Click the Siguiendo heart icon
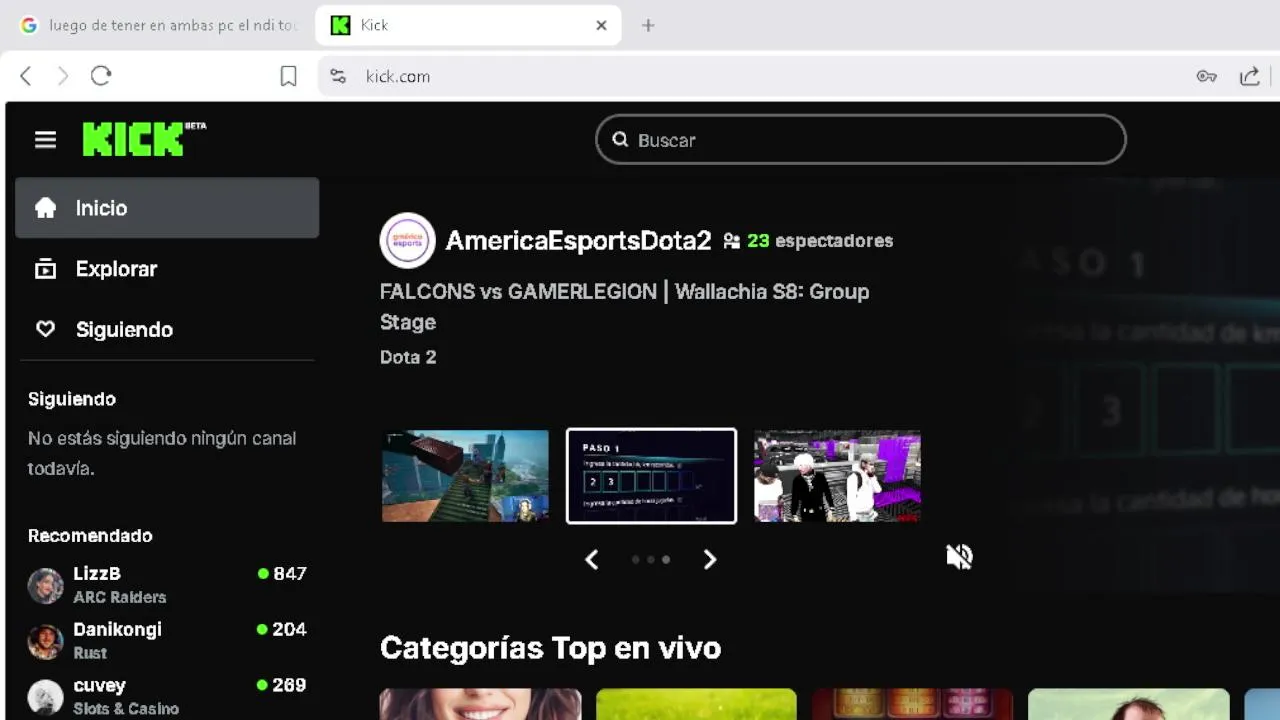1280x720 pixels. tap(45, 329)
